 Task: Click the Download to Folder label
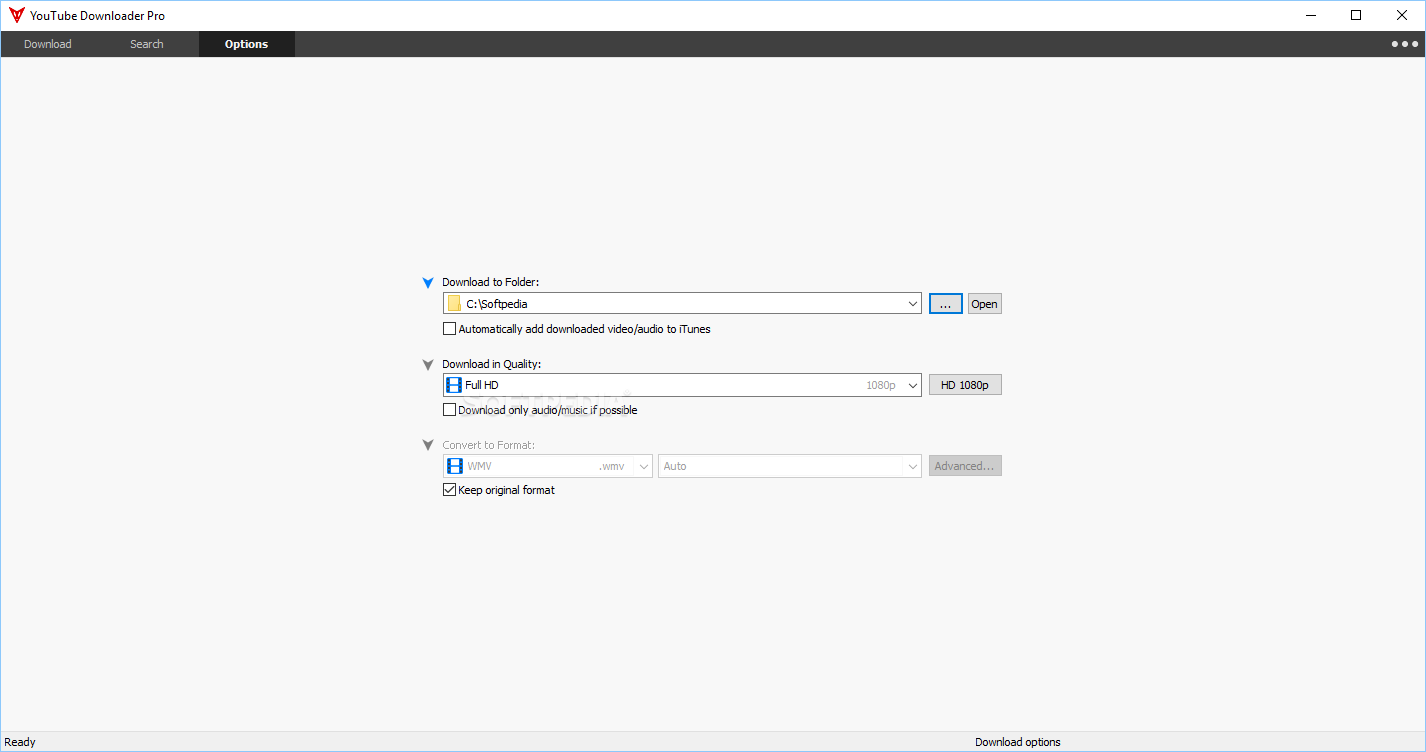pos(490,283)
